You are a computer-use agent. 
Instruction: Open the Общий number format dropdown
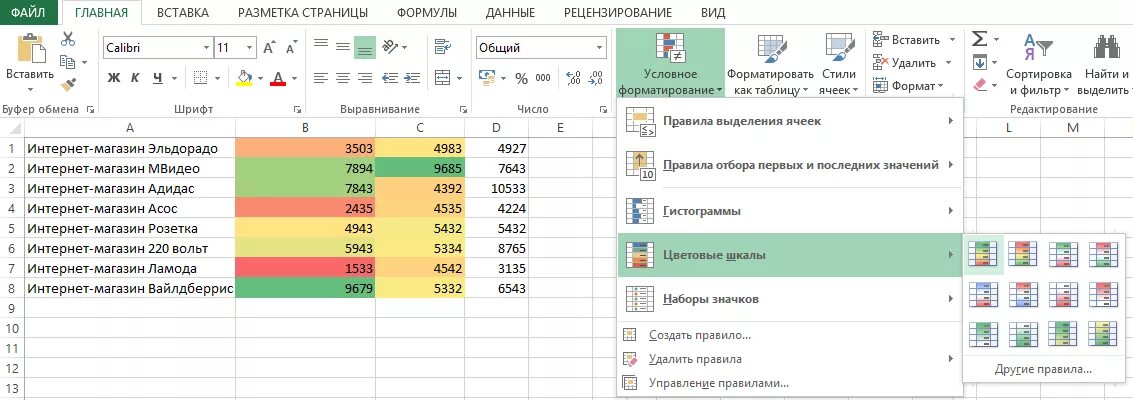599,48
